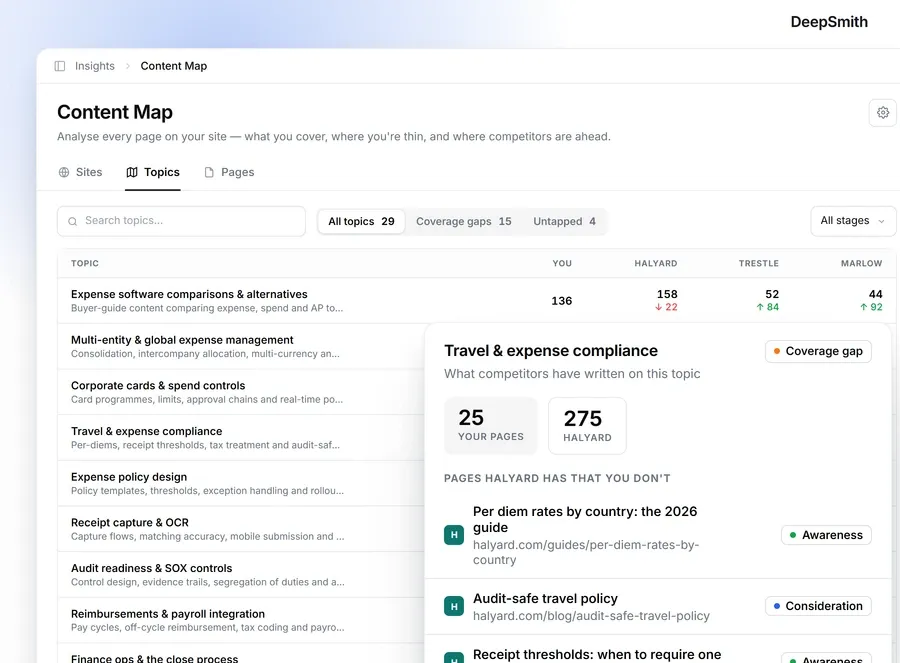Switch to the Sites tab
Viewport: 900px width, 663px height.
[x=80, y=172]
